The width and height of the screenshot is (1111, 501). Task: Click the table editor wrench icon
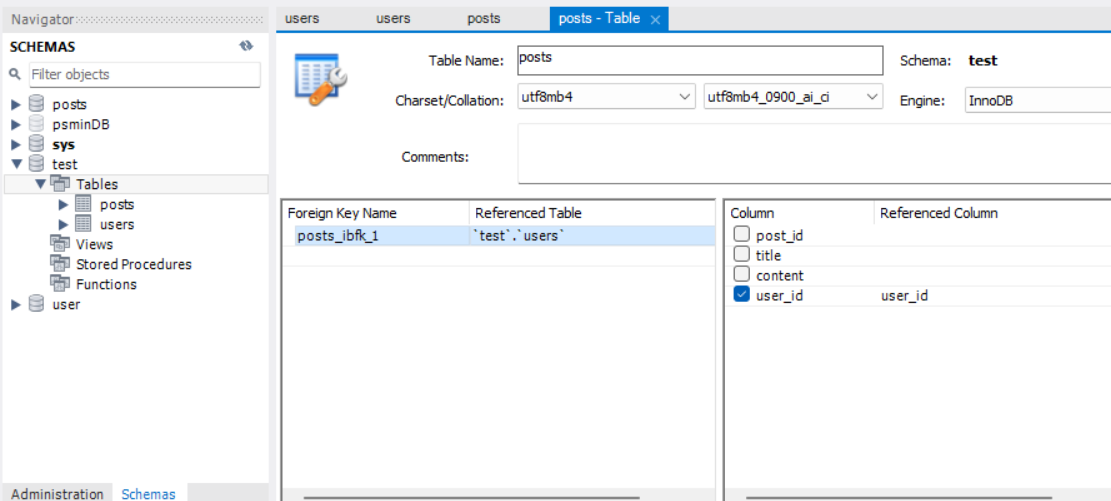pyautogui.click(x=320, y=79)
